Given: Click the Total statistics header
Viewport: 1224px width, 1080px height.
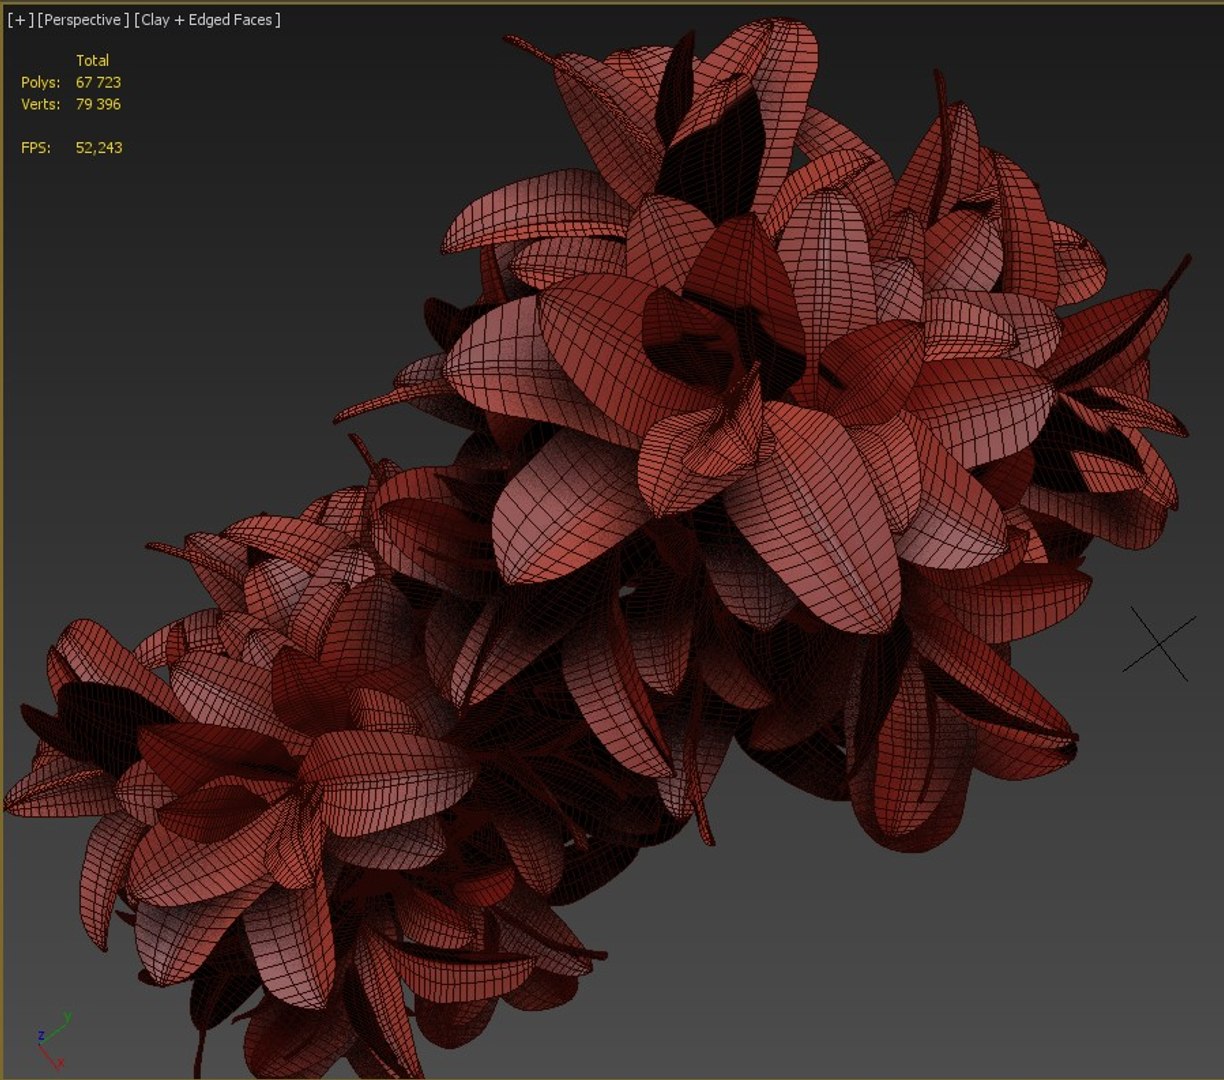Looking at the screenshot, I should click(92, 60).
